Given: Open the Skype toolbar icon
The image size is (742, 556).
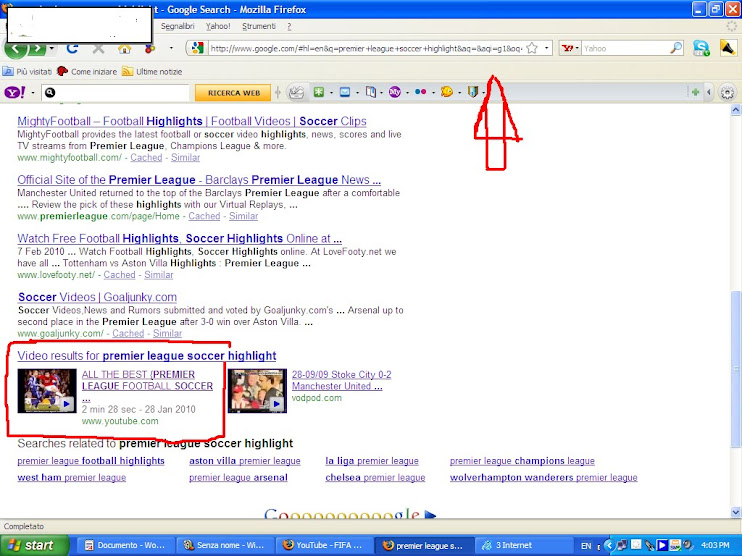Looking at the screenshot, I should pos(701,48).
